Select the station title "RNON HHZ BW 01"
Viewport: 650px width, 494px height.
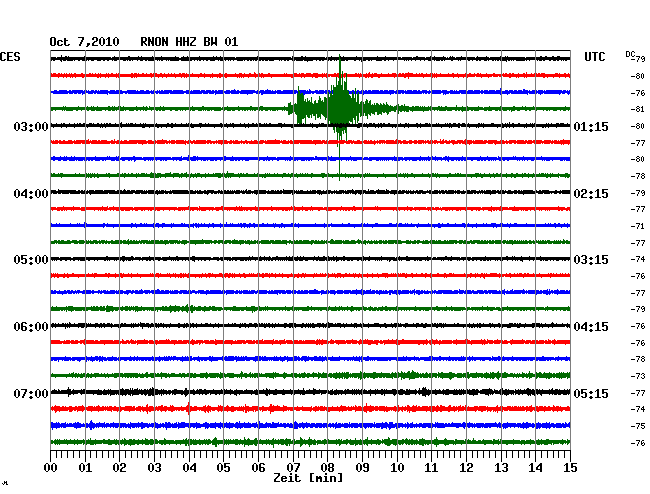pos(189,42)
